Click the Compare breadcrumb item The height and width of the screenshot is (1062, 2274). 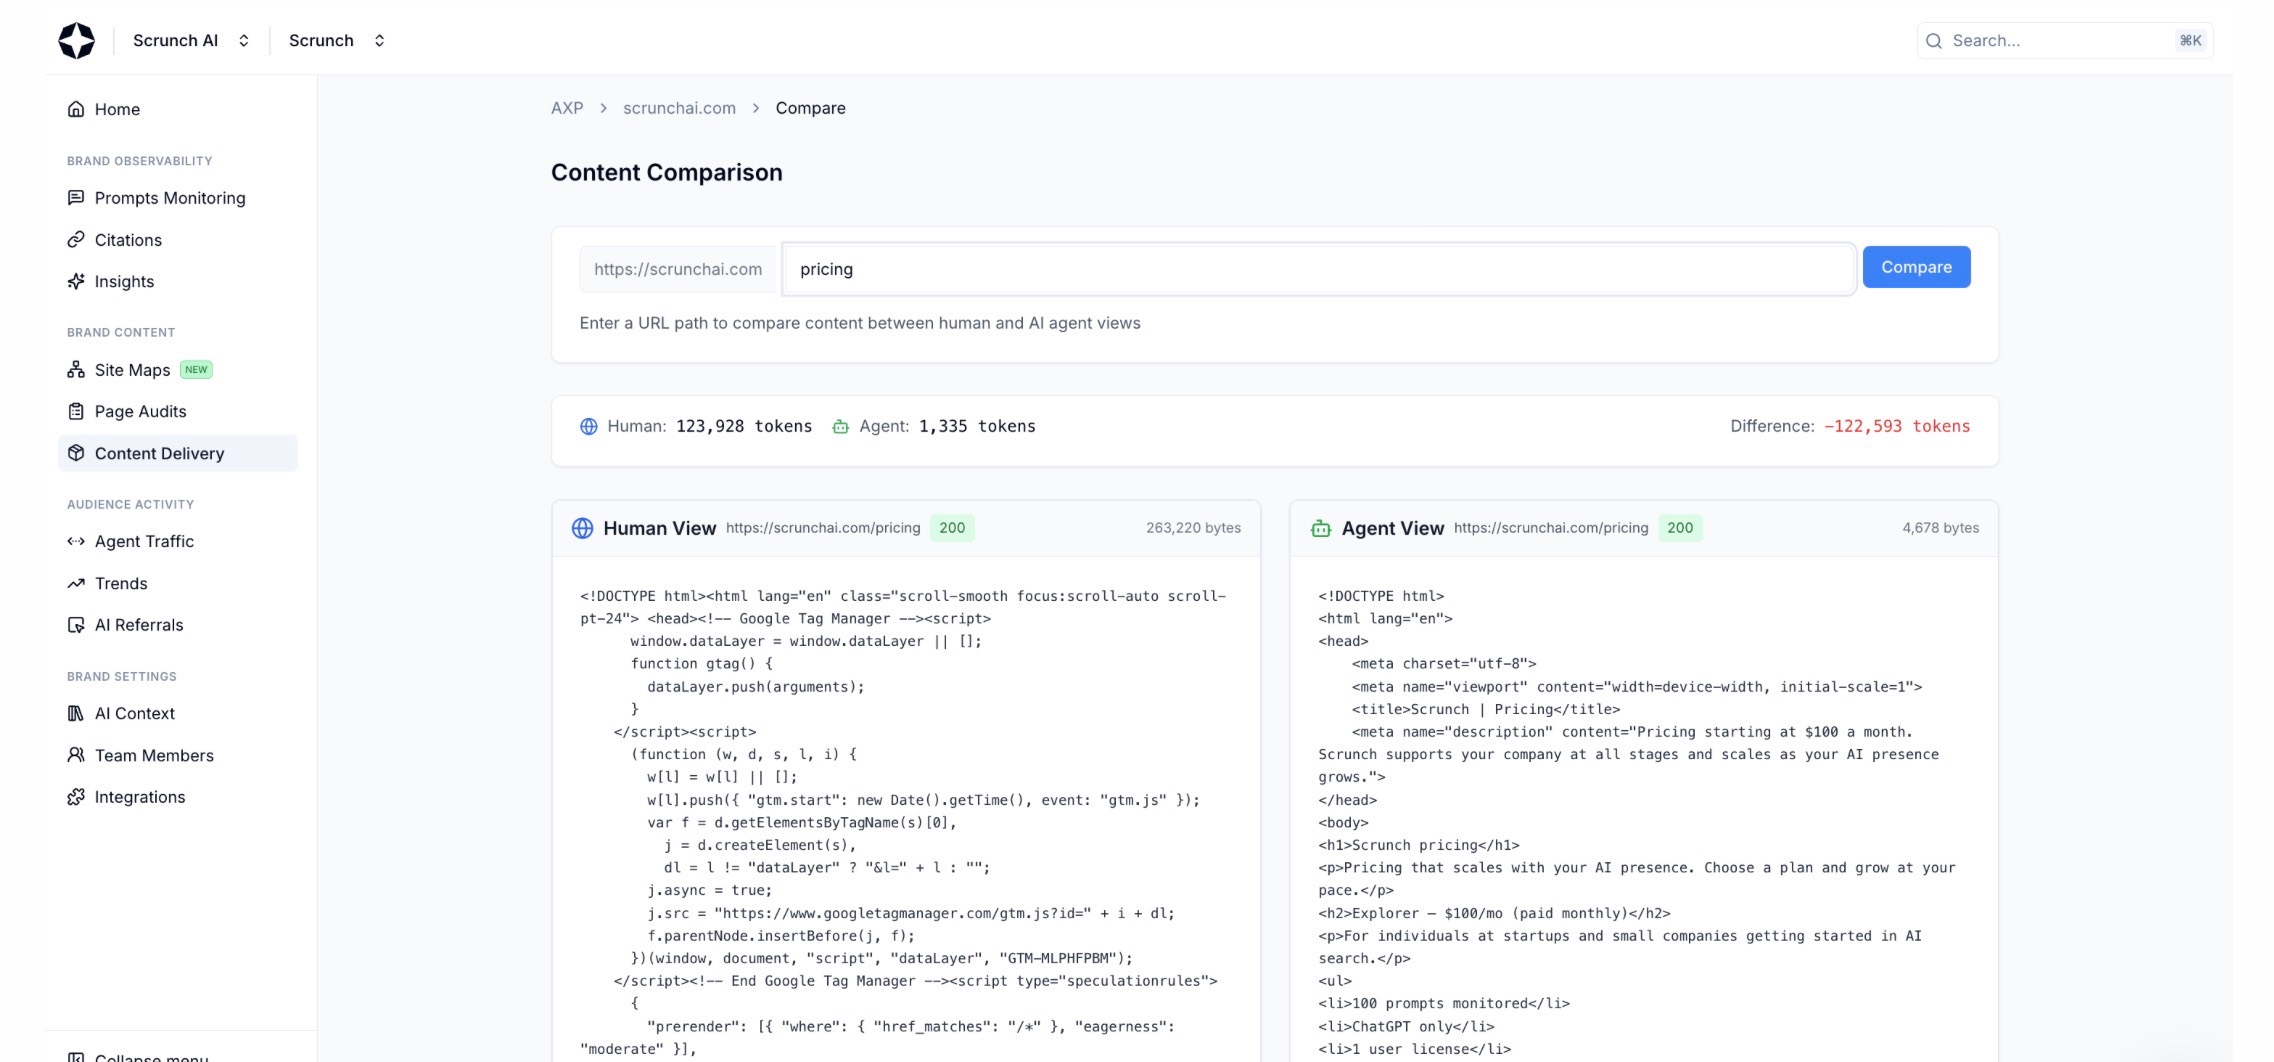(x=810, y=108)
